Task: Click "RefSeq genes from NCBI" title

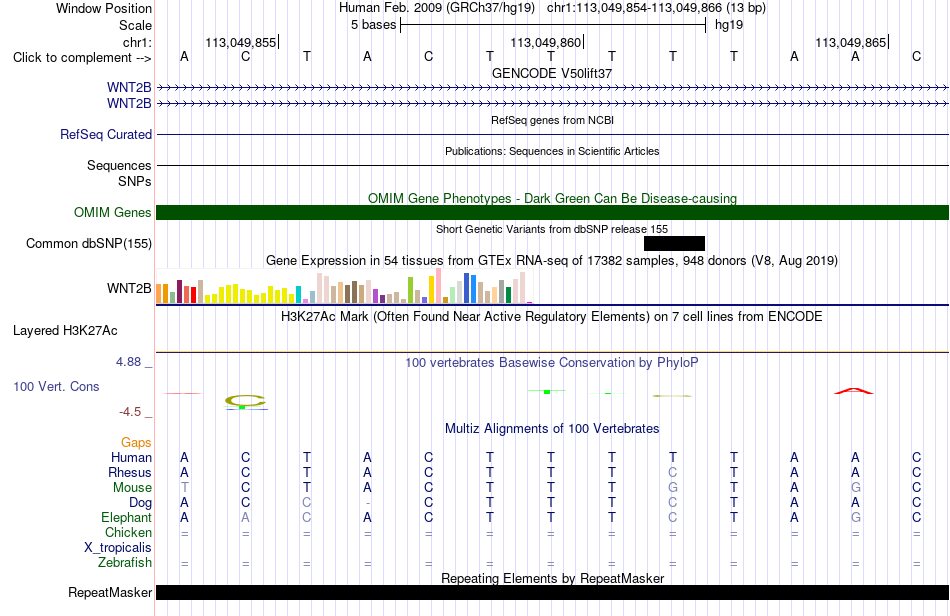Action: pos(552,121)
